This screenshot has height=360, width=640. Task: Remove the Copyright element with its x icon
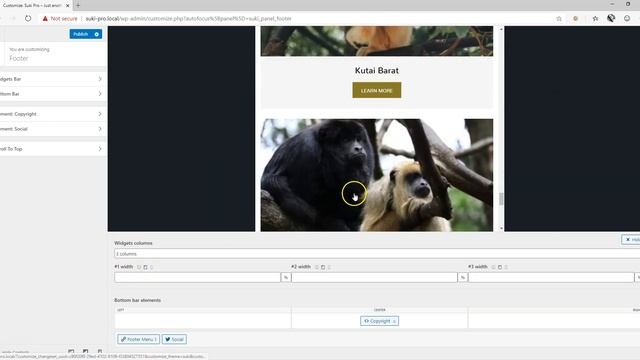[x=394, y=322]
